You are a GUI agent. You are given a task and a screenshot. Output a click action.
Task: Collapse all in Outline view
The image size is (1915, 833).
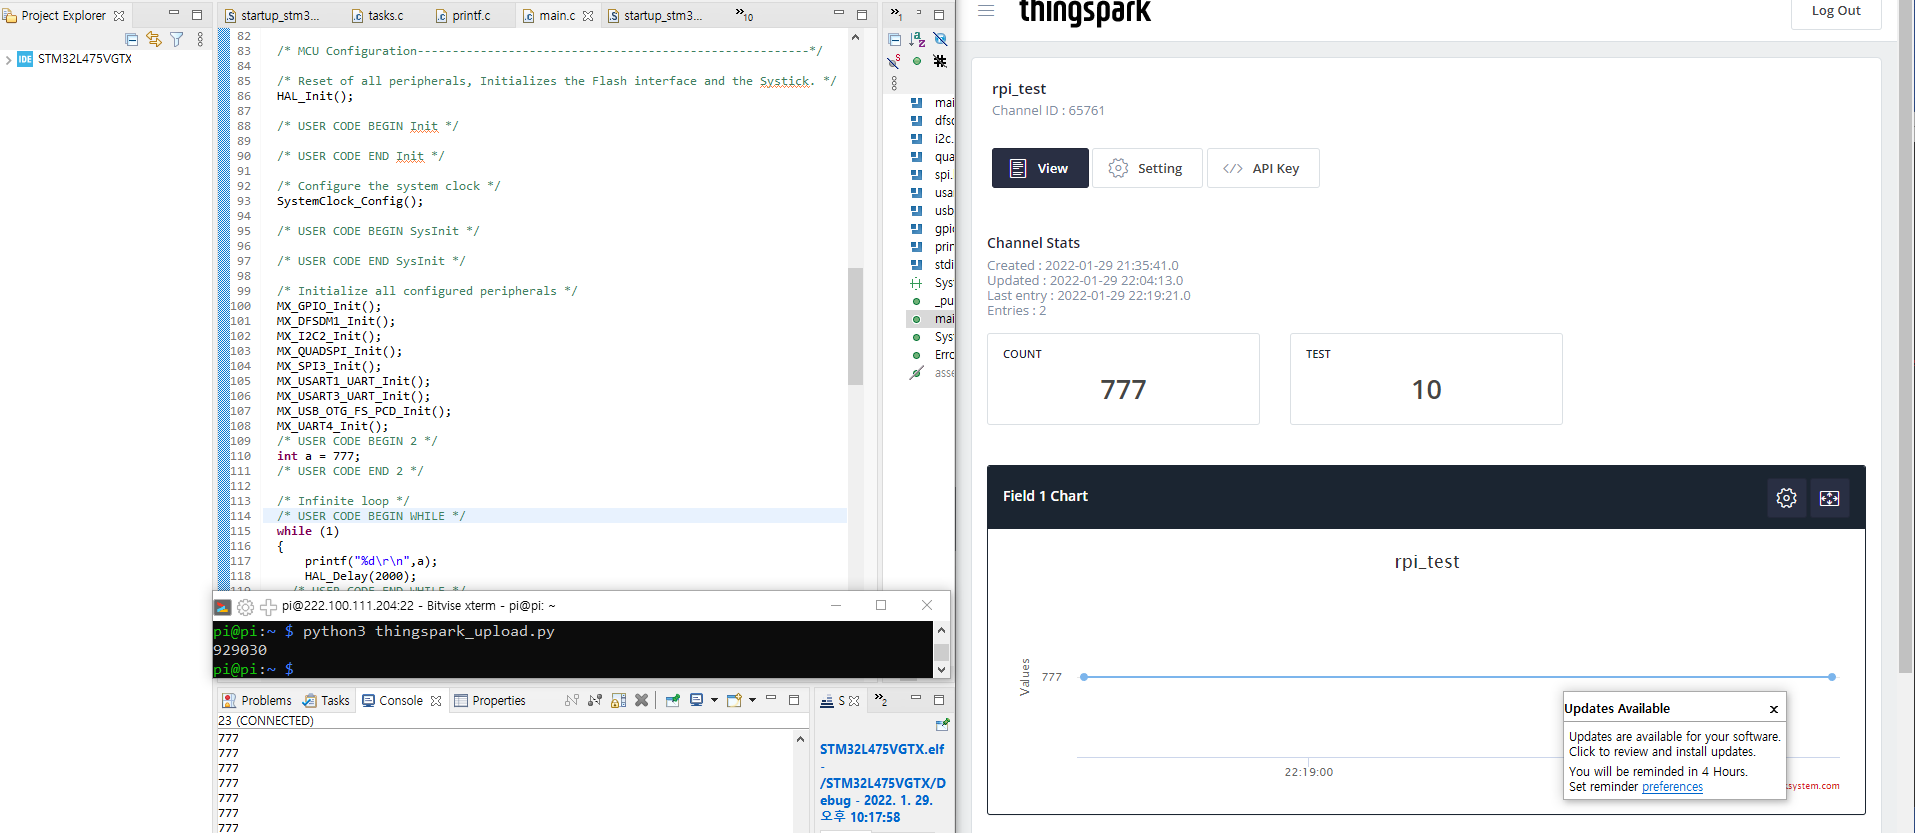pyautogui.click(x=895, y=39)
